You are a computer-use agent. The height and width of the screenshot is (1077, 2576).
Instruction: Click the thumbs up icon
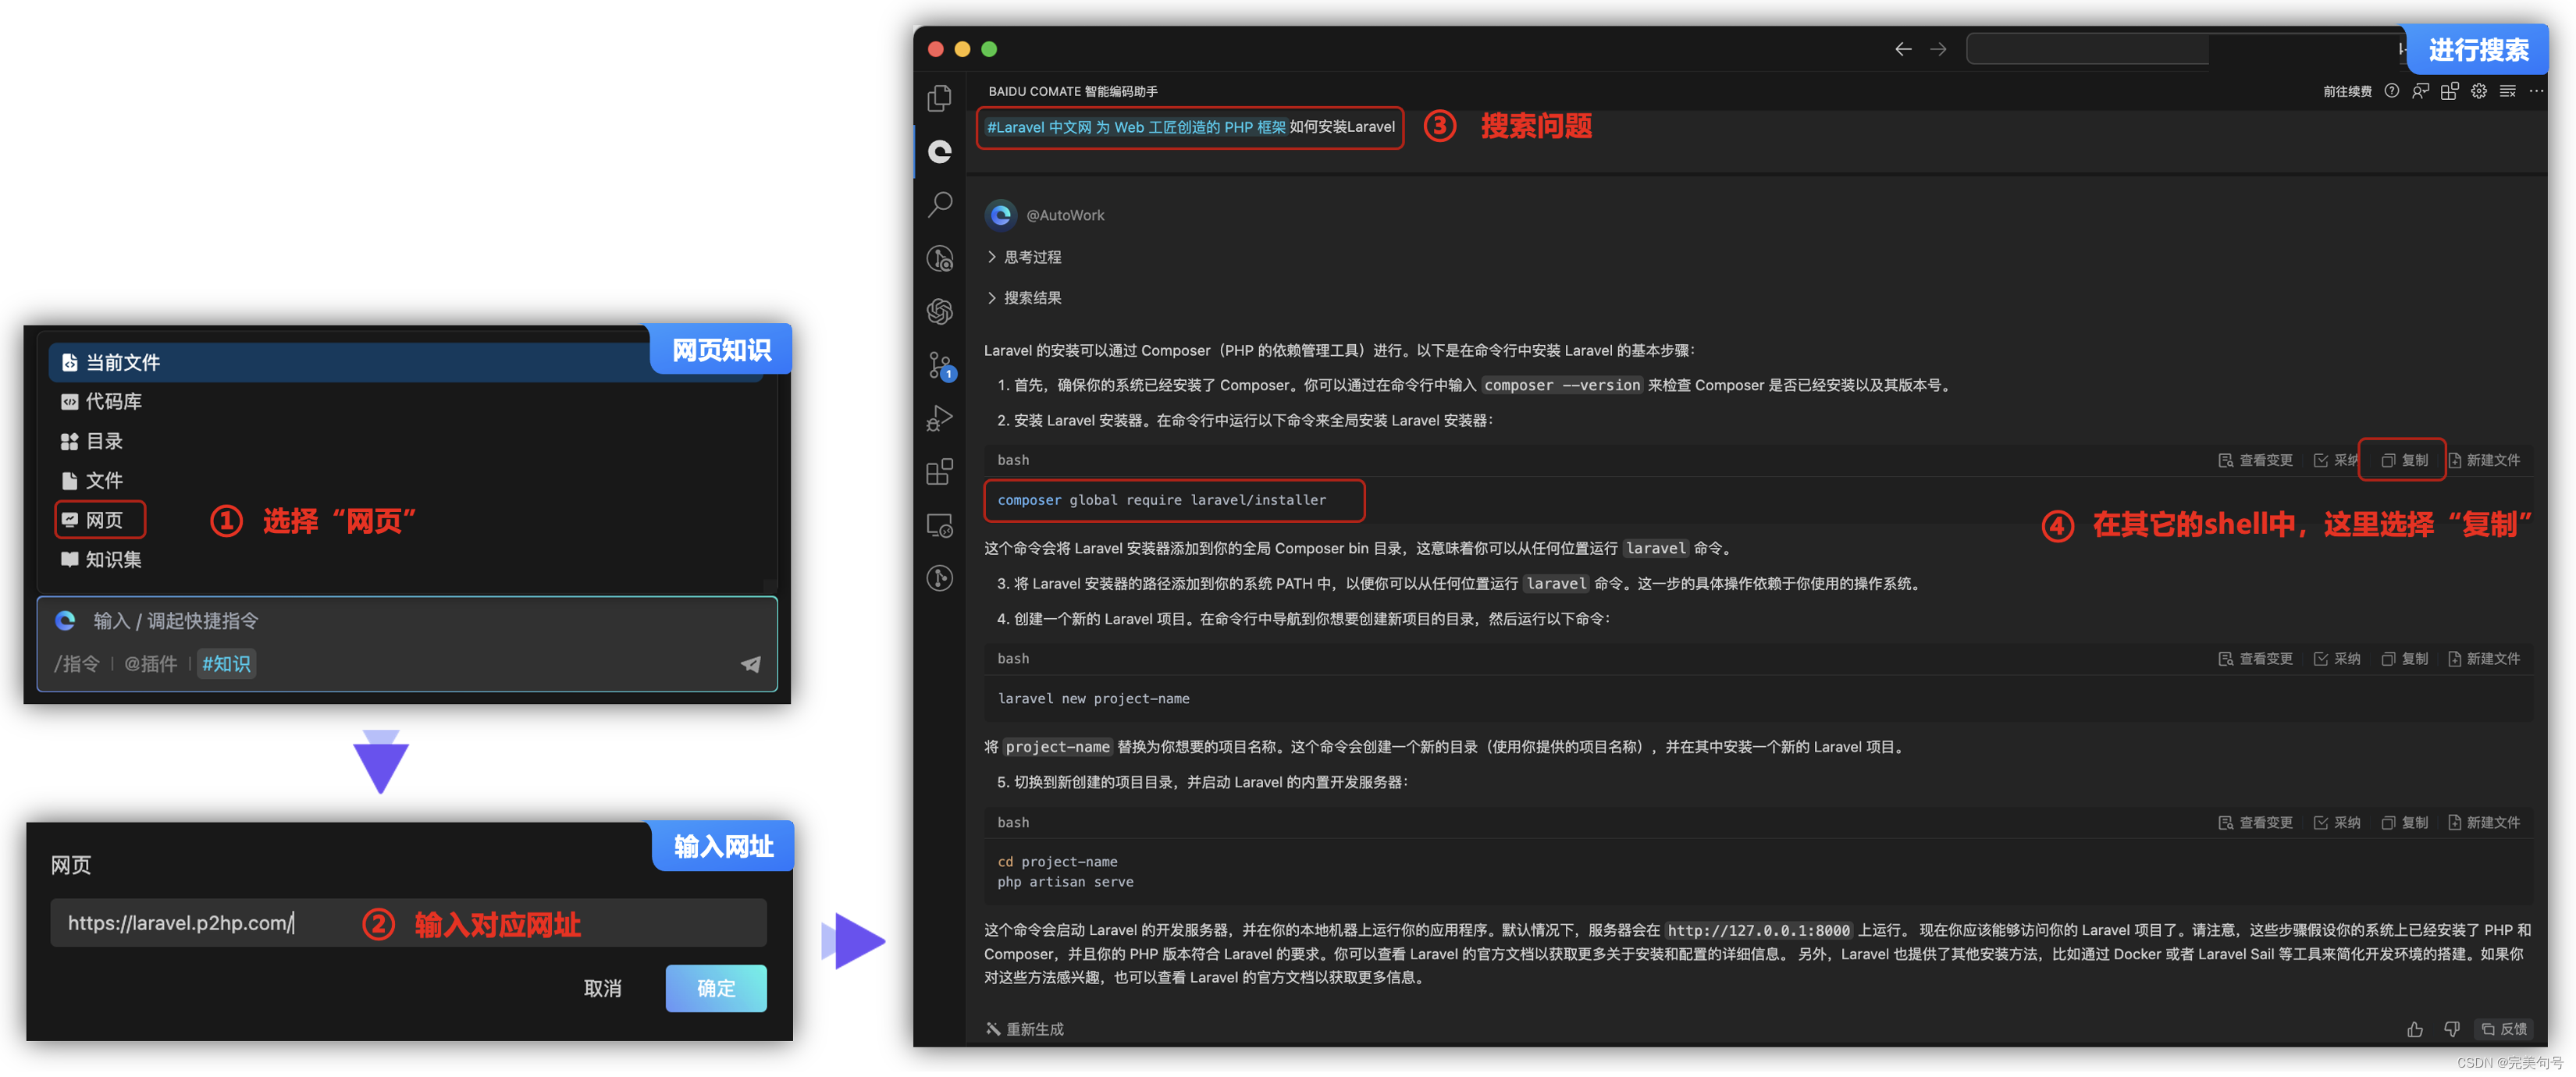(x=2415, y=1029)
